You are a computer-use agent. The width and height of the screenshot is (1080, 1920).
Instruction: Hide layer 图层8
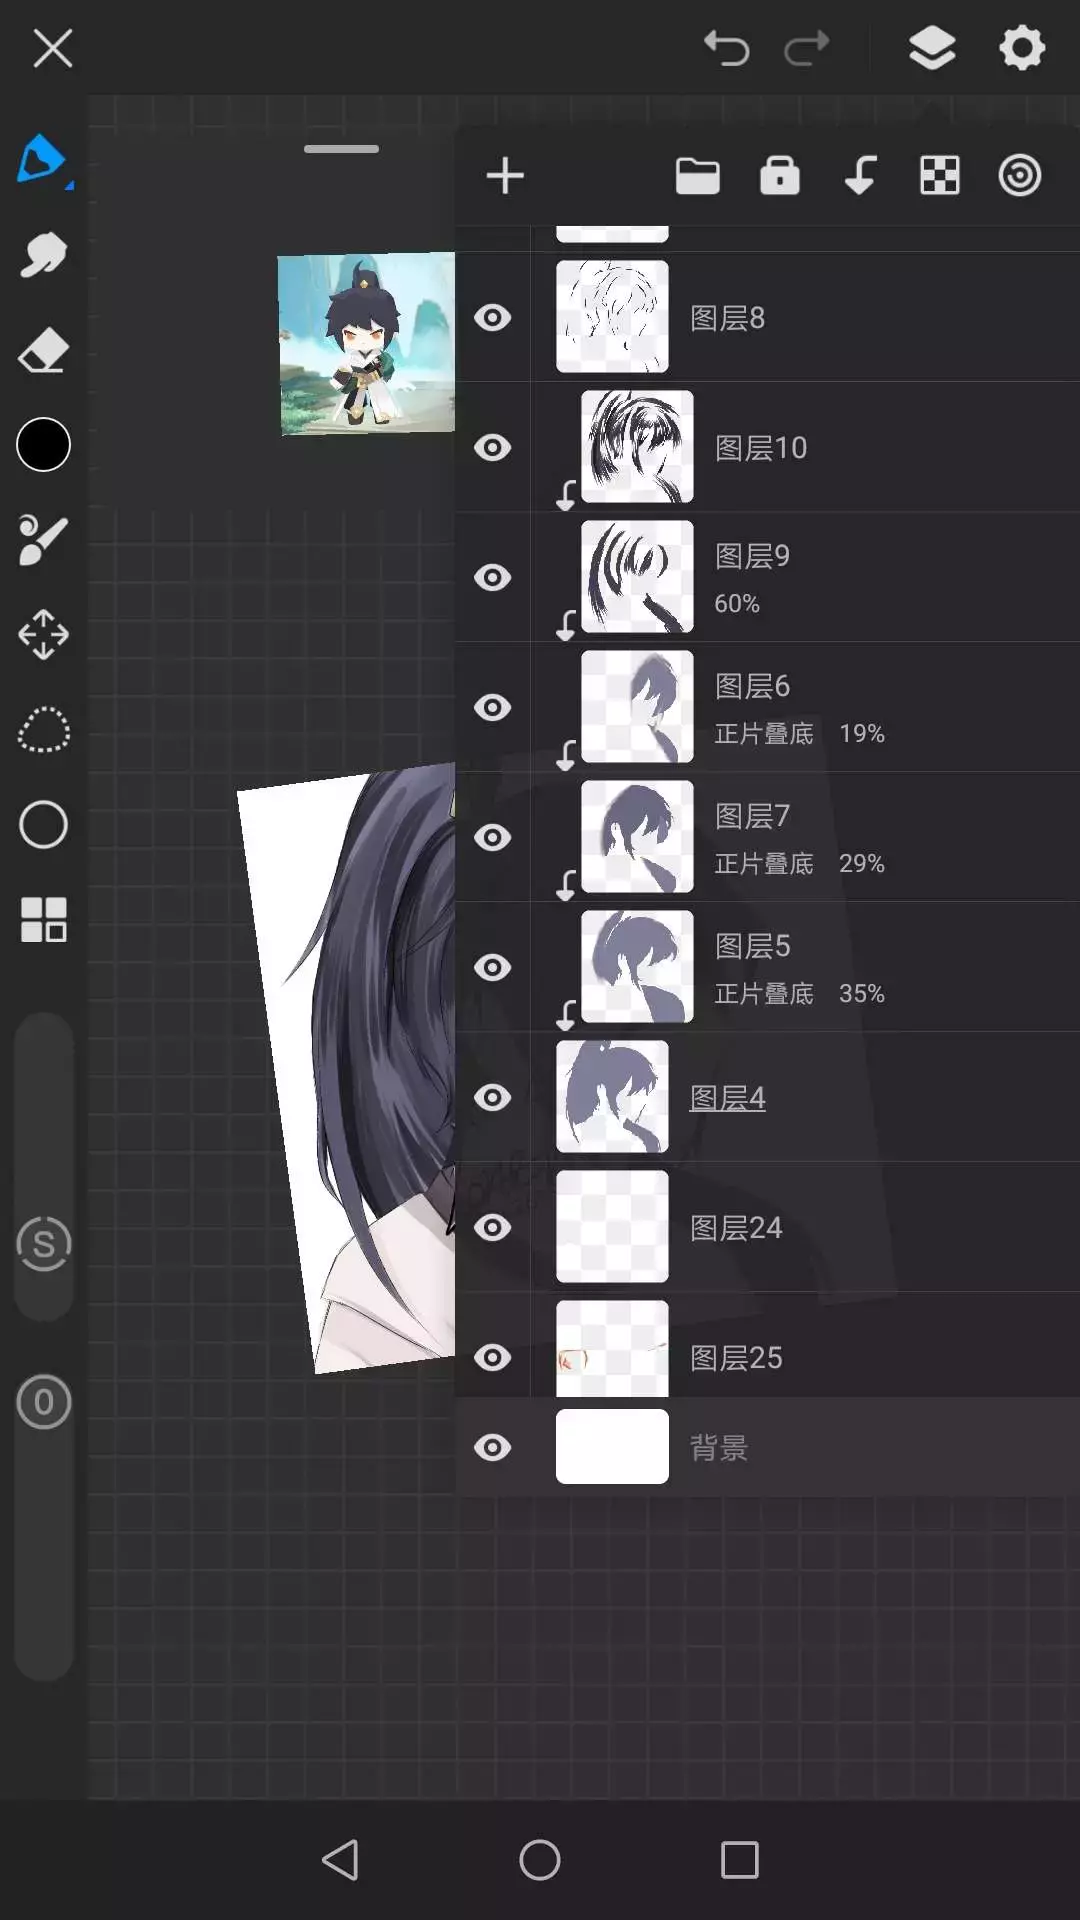point(492,318)
